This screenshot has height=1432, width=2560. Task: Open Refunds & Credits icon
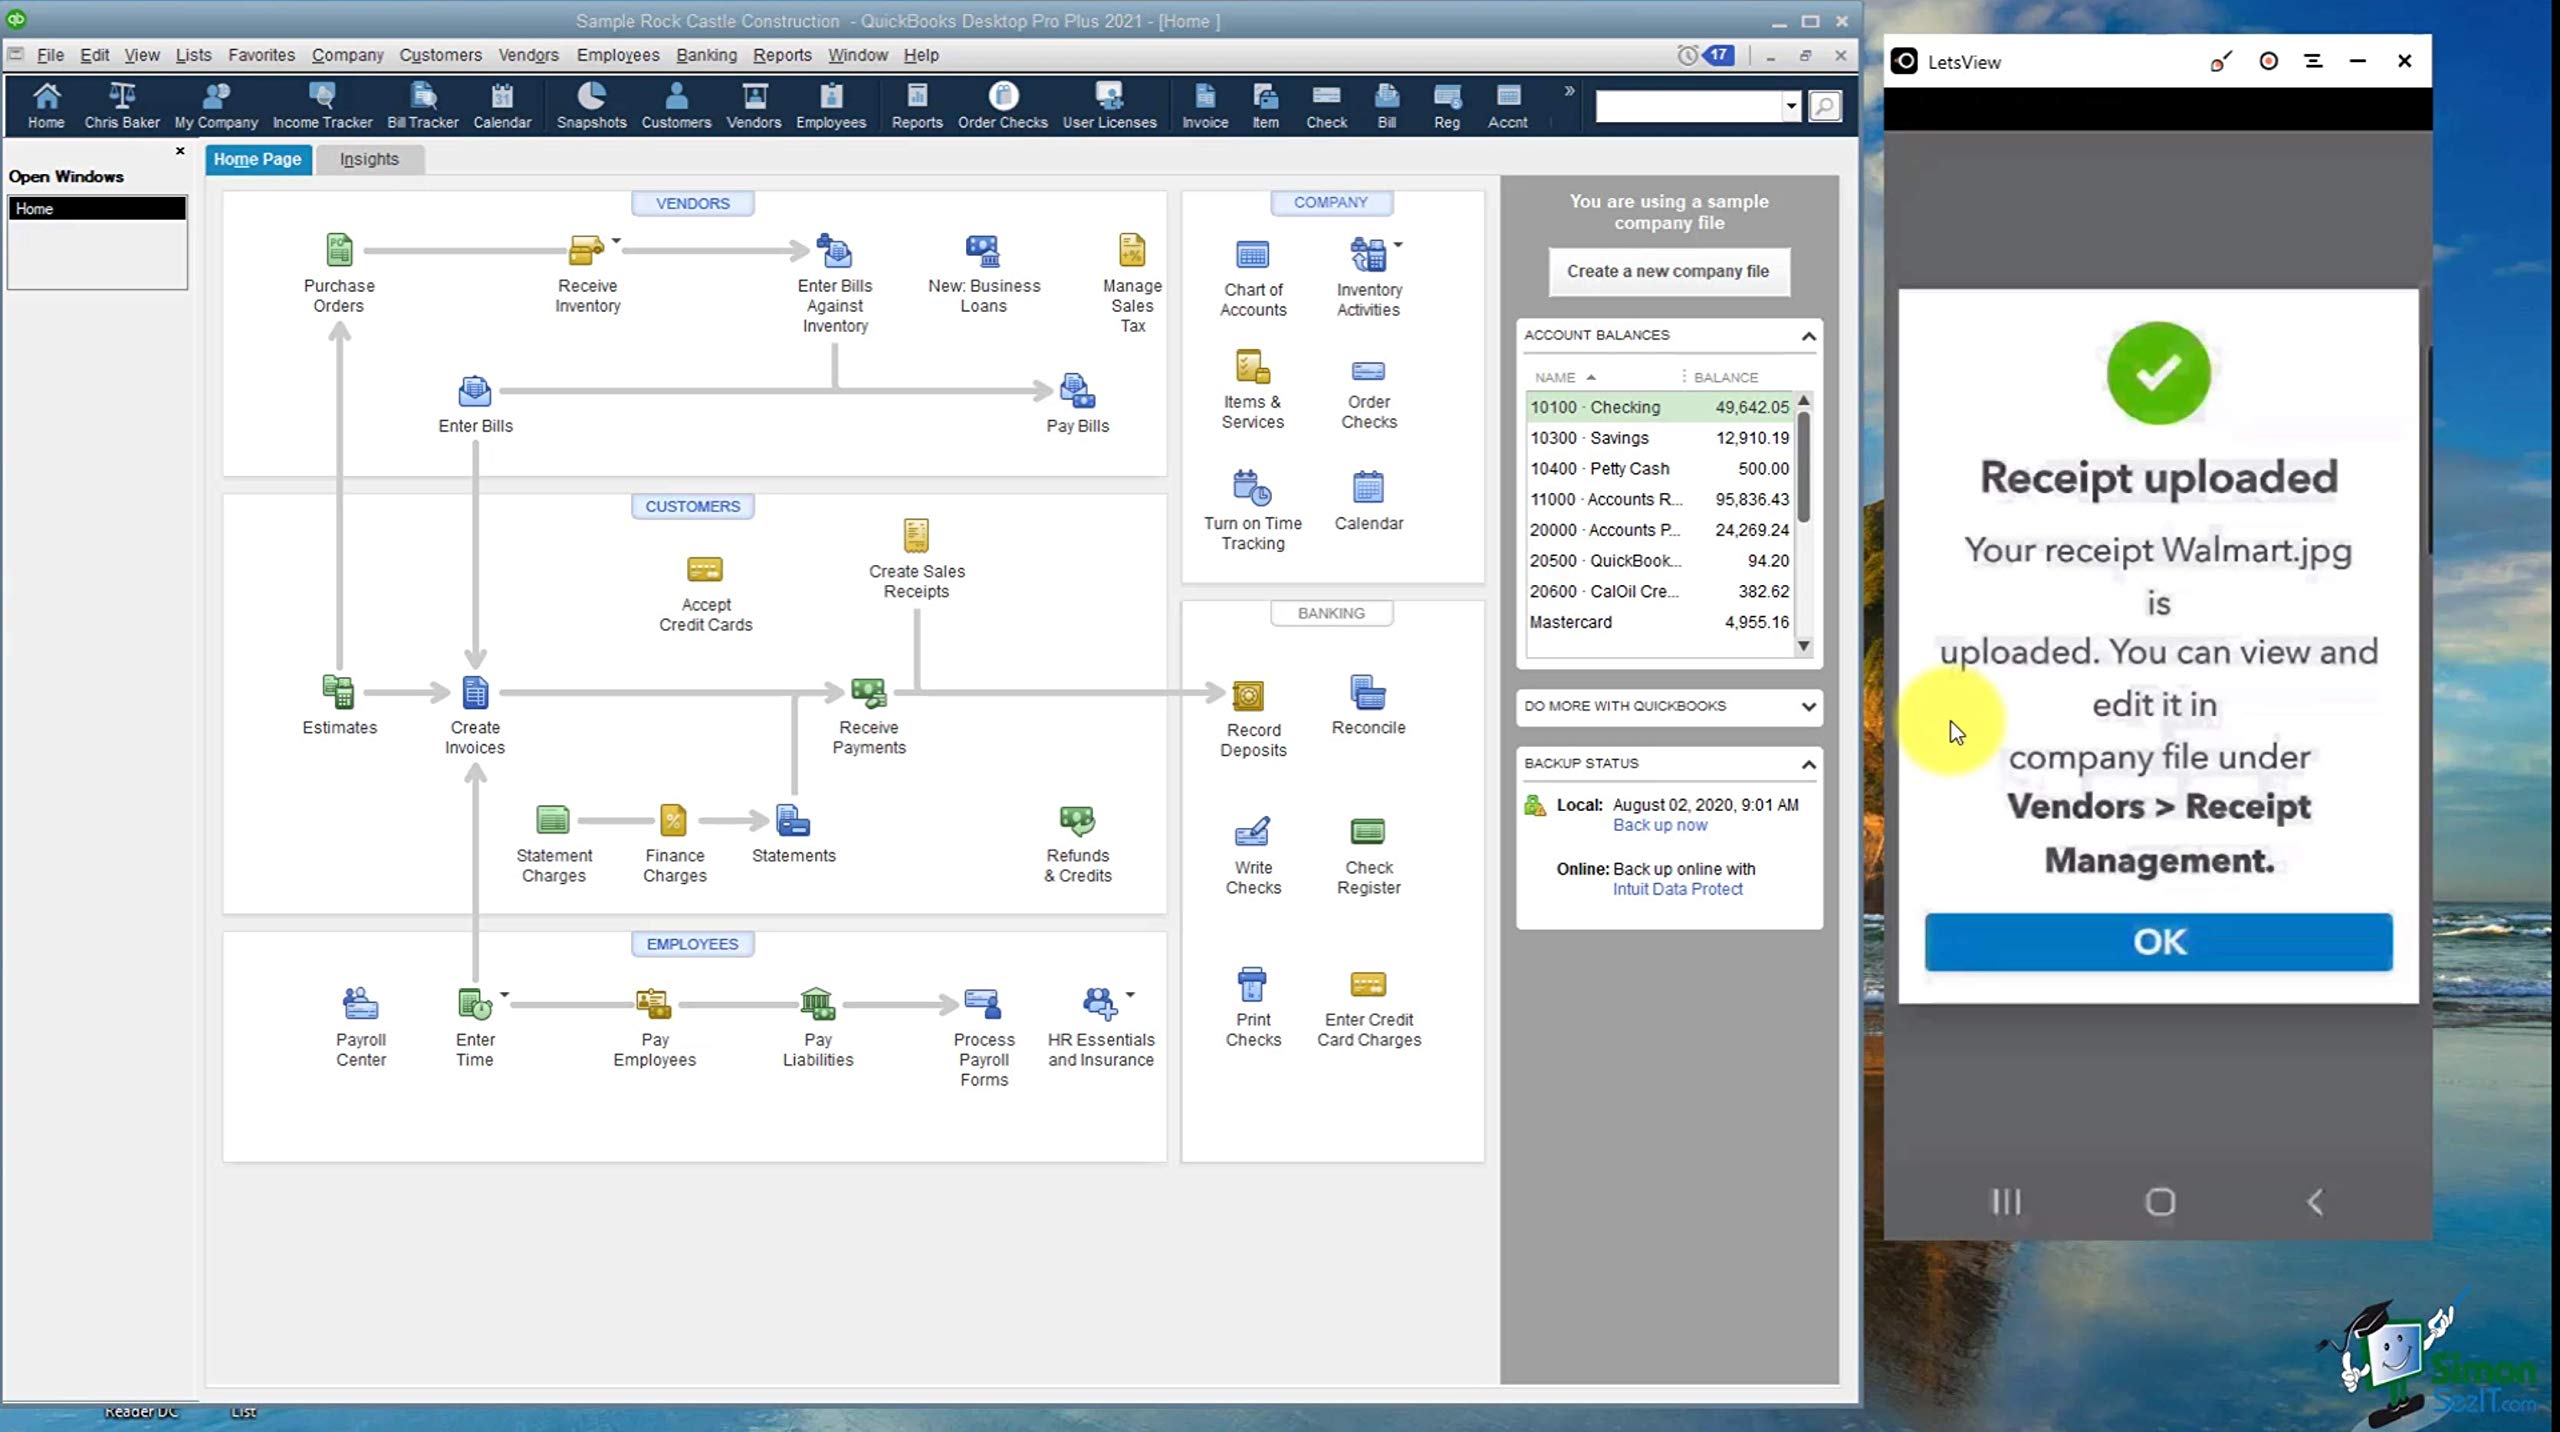click(x=1077, y=820)
